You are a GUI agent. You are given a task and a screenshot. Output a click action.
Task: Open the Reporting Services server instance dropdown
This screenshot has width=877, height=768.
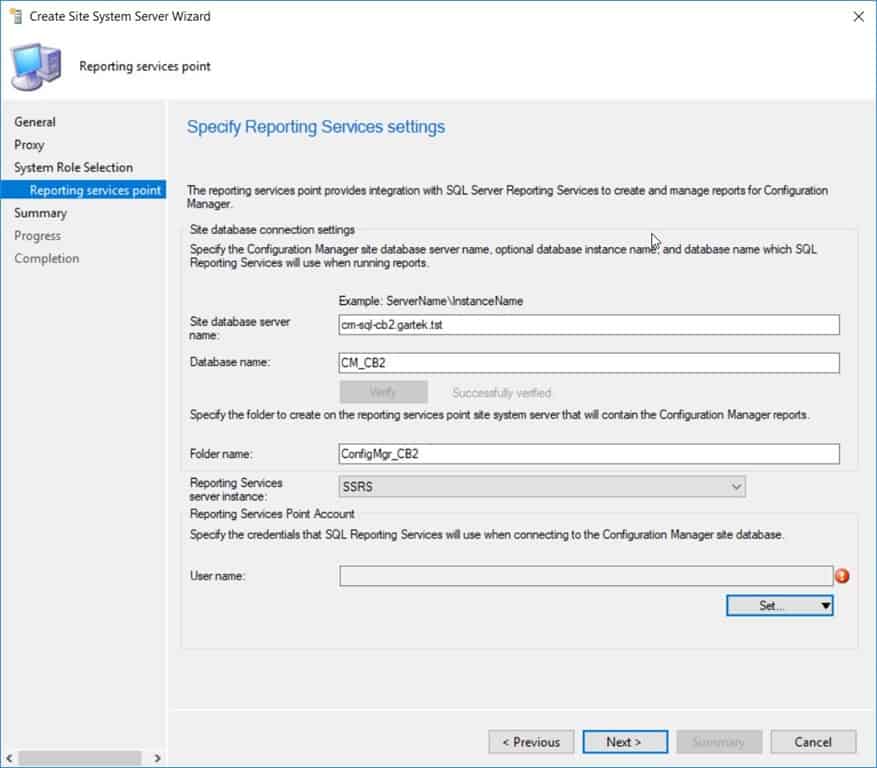tap(738, 486)
